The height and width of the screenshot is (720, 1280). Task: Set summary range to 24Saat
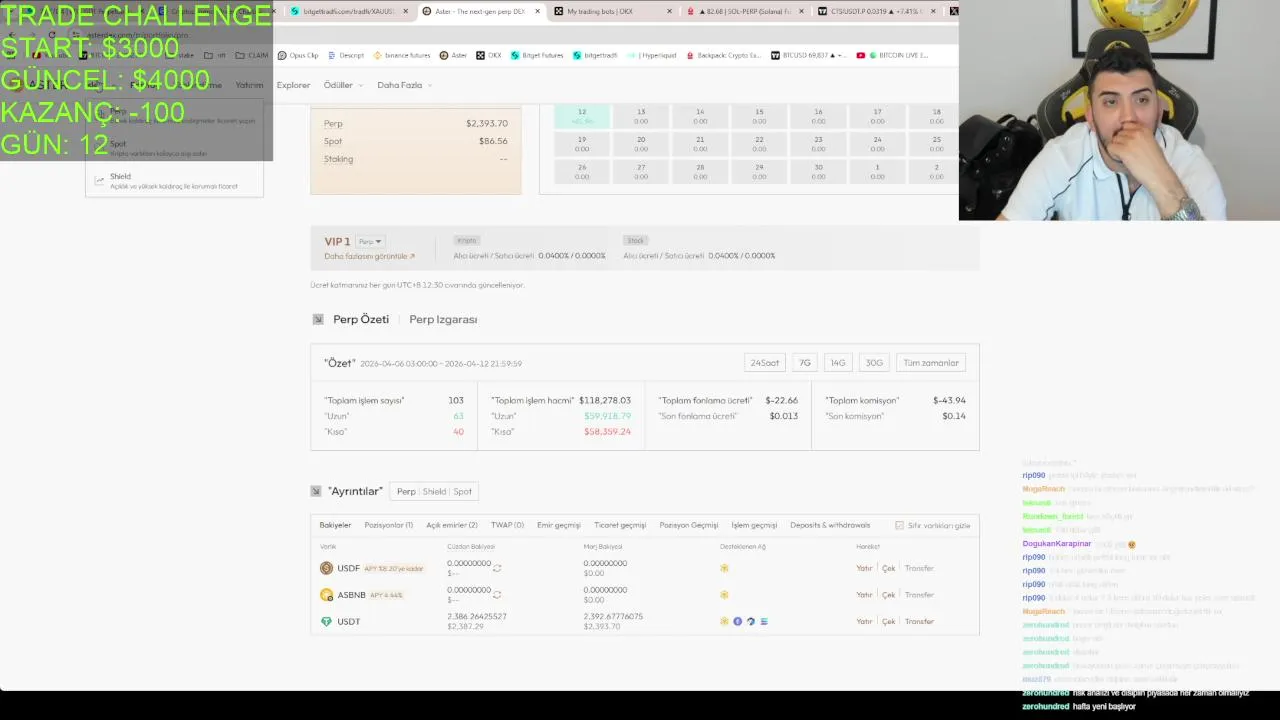pyautogui.click(x=764, y=363)
